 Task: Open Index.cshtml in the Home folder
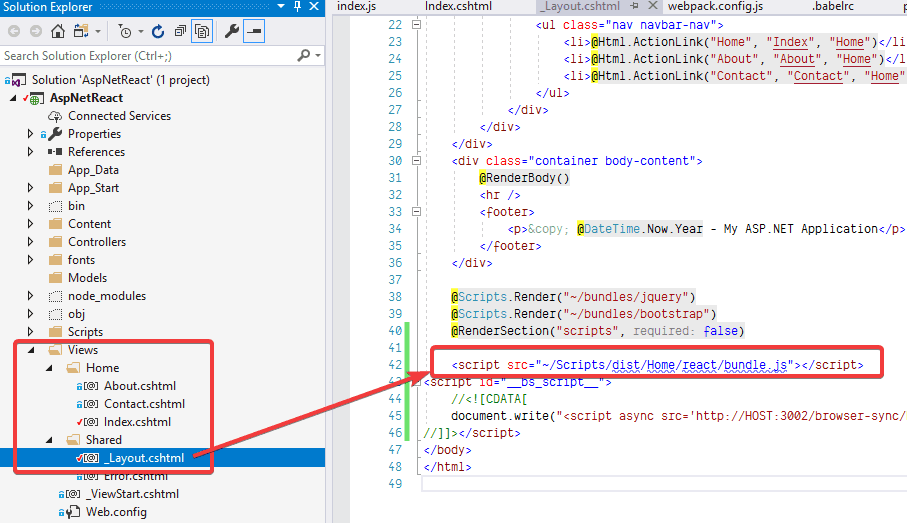[x=137, y=422]
